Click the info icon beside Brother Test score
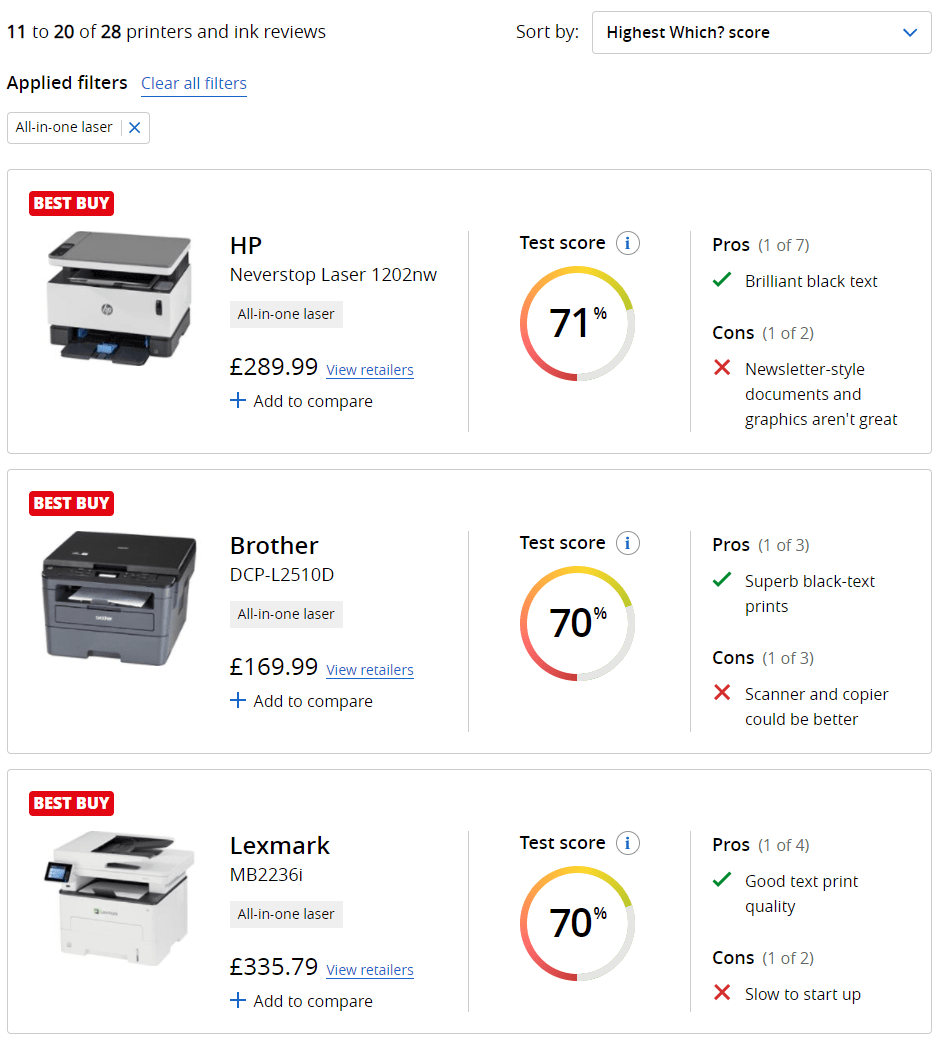This screenshot has height=1040, width=935. point(627,543)
